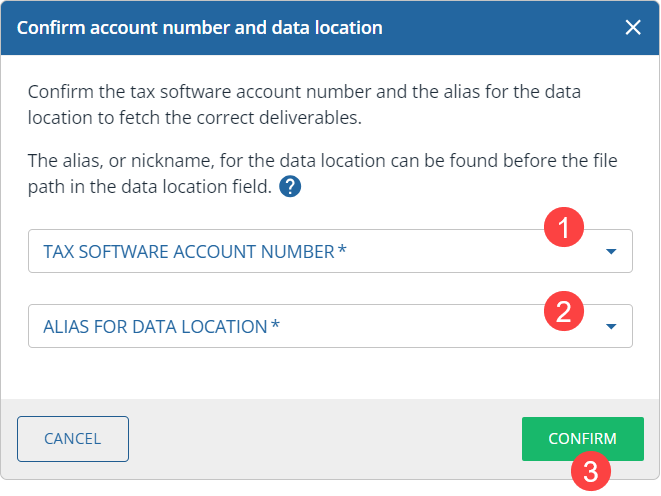
Task: Open the Alias for Data Location field
Action: tap(300, 326)
